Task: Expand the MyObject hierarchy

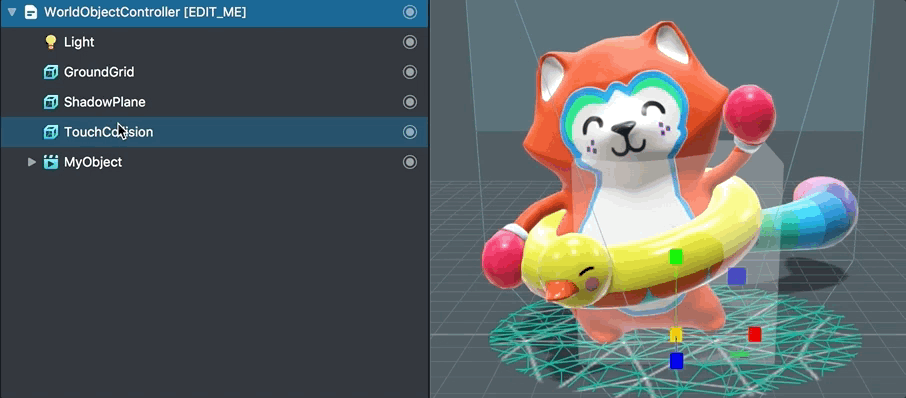Action: (x=32, y=162)
